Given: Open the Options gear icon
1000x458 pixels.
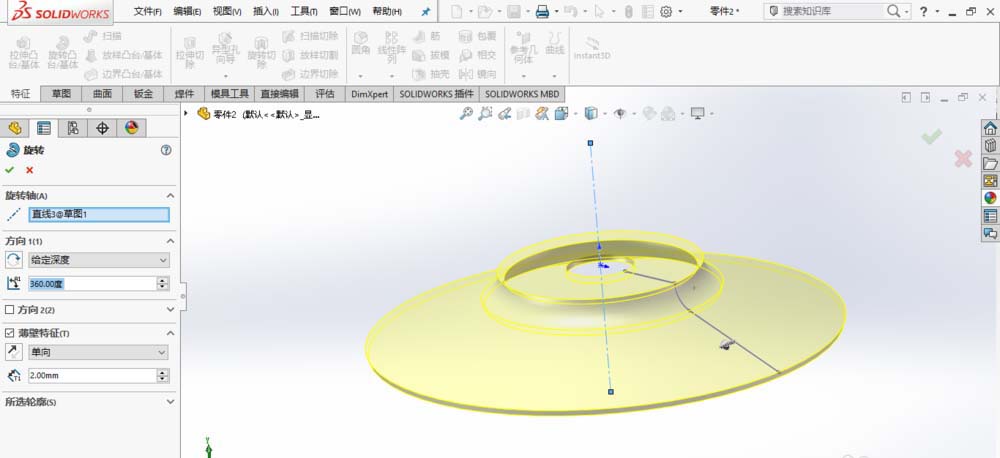Looking at the screenshot, I should click(665, 12).
